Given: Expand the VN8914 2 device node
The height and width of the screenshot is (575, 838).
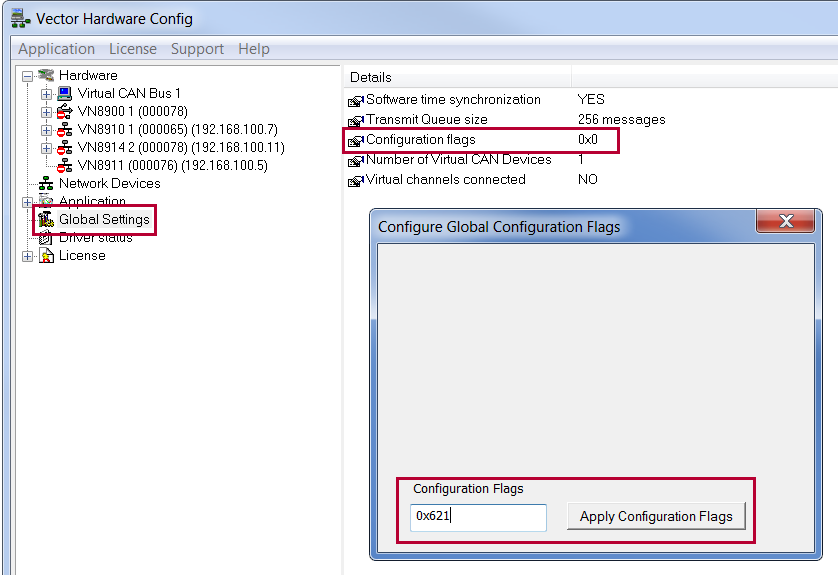Looking at the screenshot, I should pyautogui.click(x=46, y=148).
